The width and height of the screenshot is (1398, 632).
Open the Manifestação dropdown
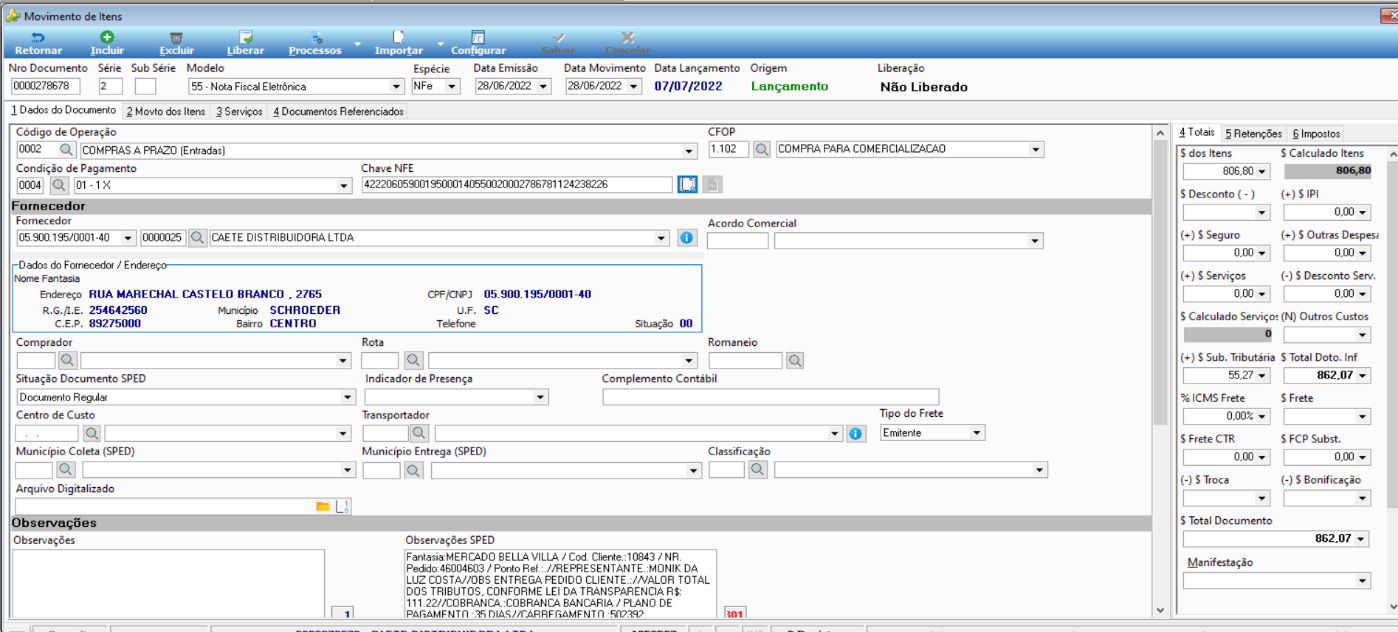(1362, 581)
